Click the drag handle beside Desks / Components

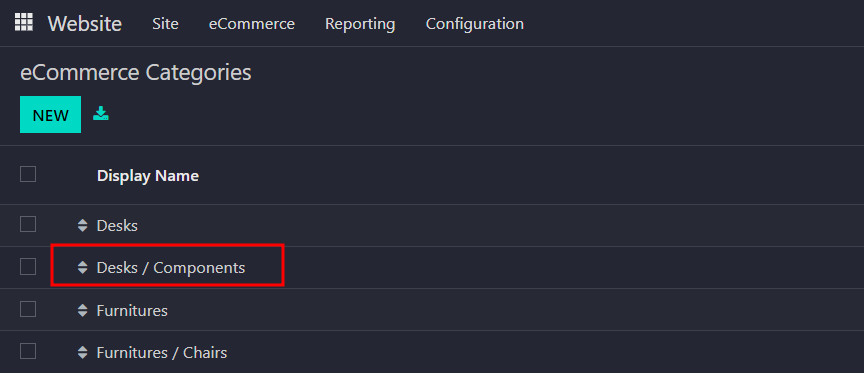(83, 268)
